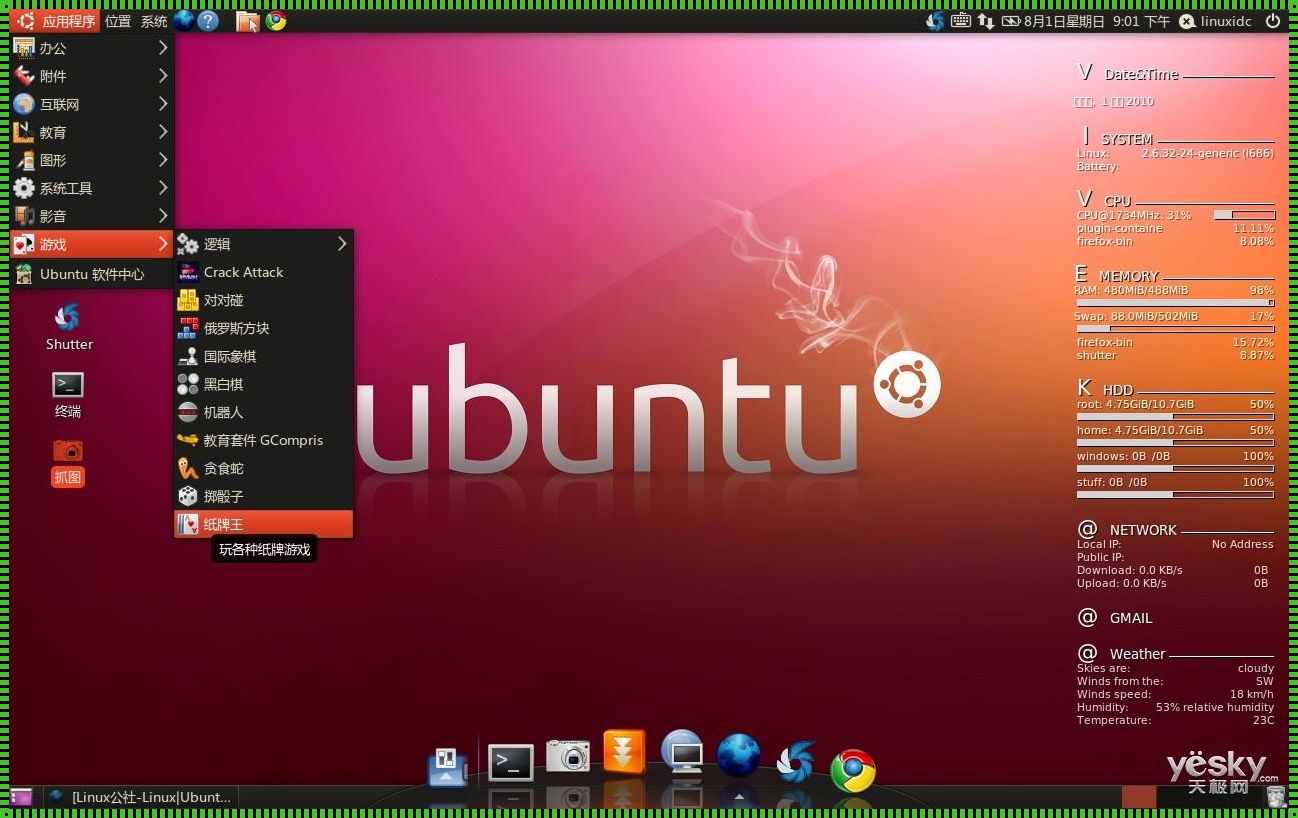Viewport: 1298px width, 818px height.
Task: Open the 位置 places menu
Action: pyautogui.click(x=118, y=21)
